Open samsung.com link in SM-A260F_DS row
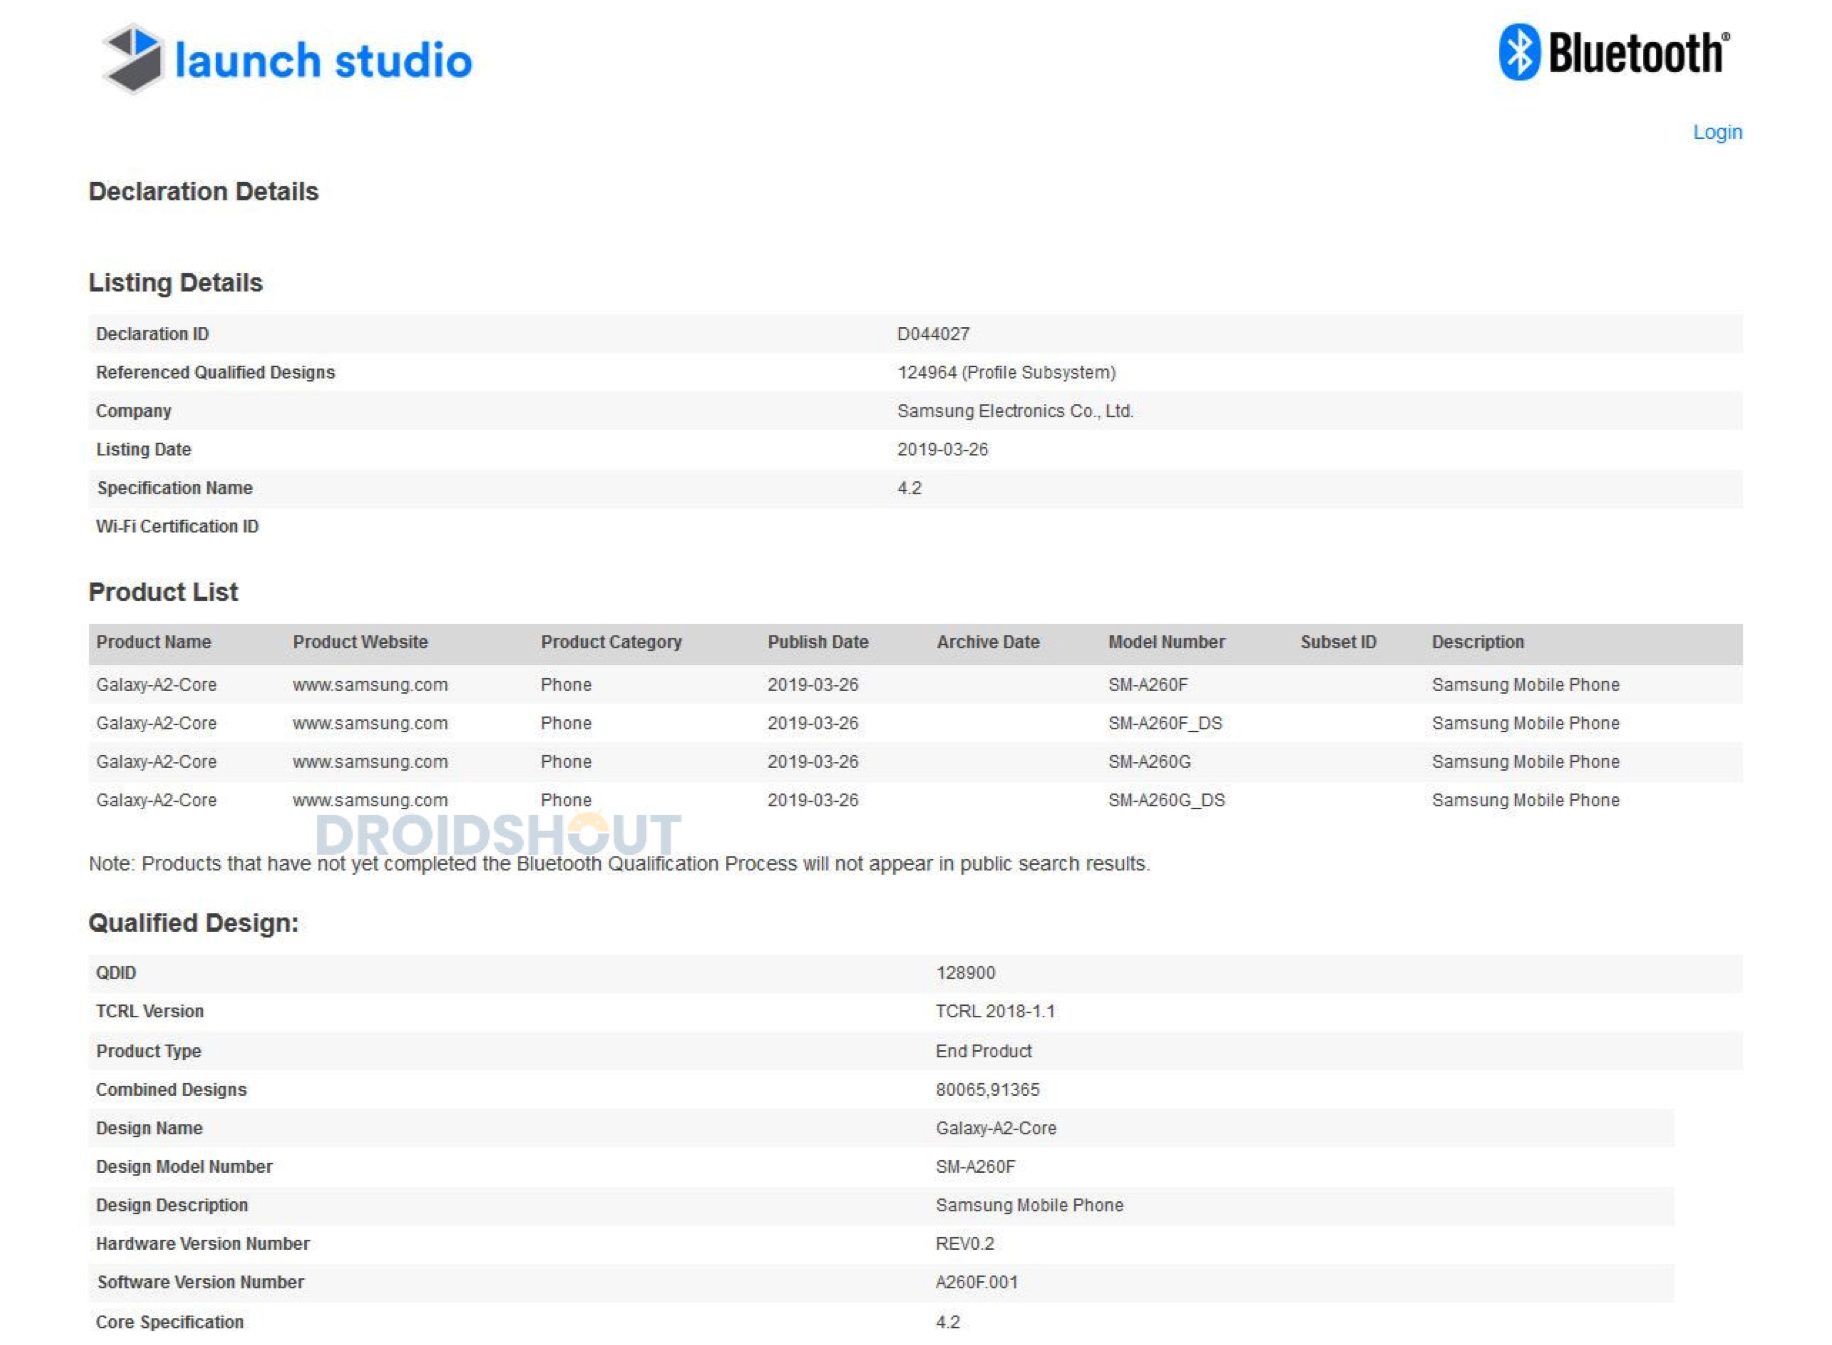Viewport: 1832px width, 1345px height. pyautogui.click(x=370, y=723)
